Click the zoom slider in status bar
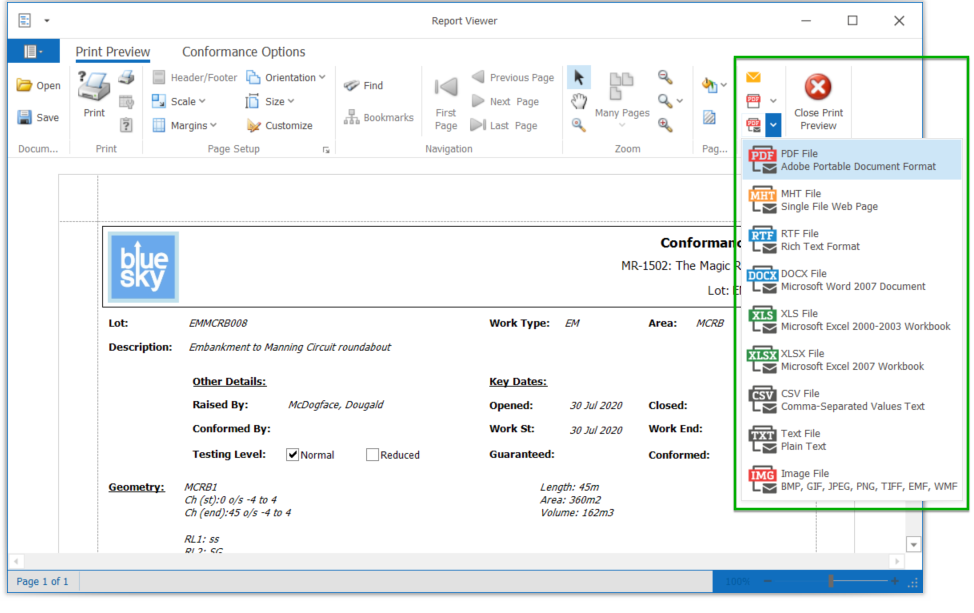Viewport: 974px width, 613px height. coord(830,581)
